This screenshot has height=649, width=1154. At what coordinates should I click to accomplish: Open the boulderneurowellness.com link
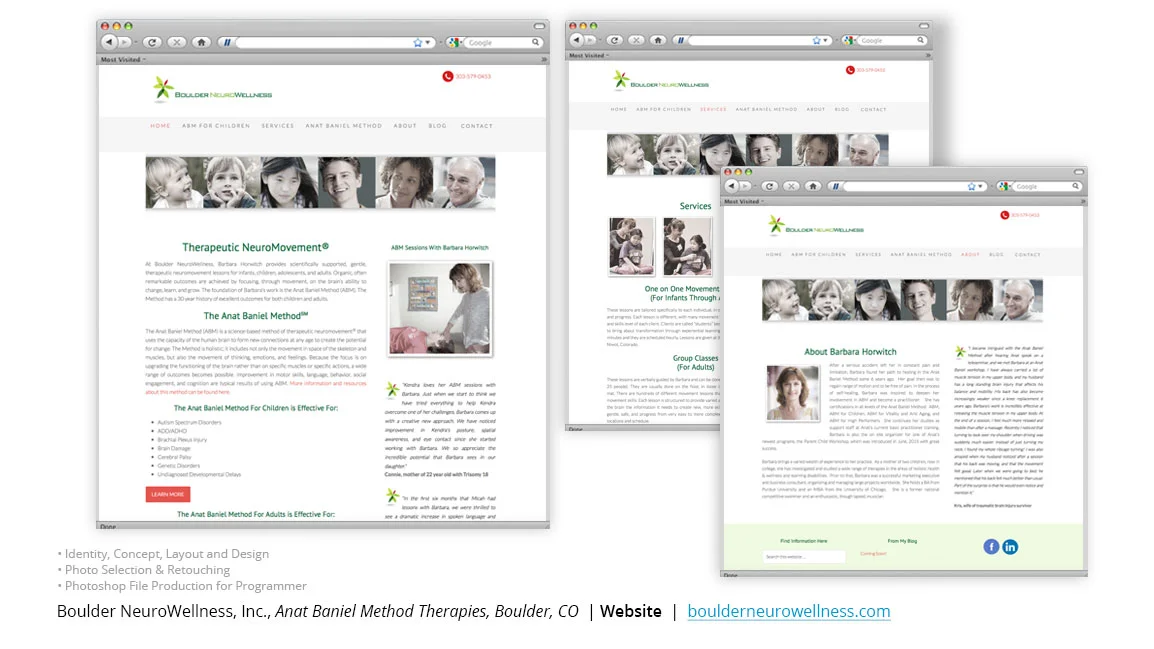click(x=789, y=611)
